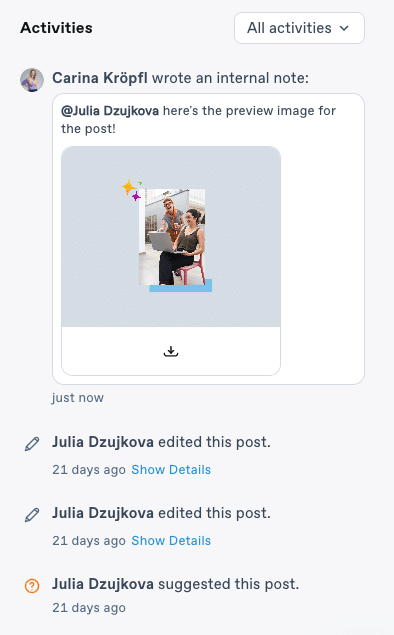Click the @Julia Dzujkova mention
The height and width of the screenshot is (635, 394).
(110, 111)
